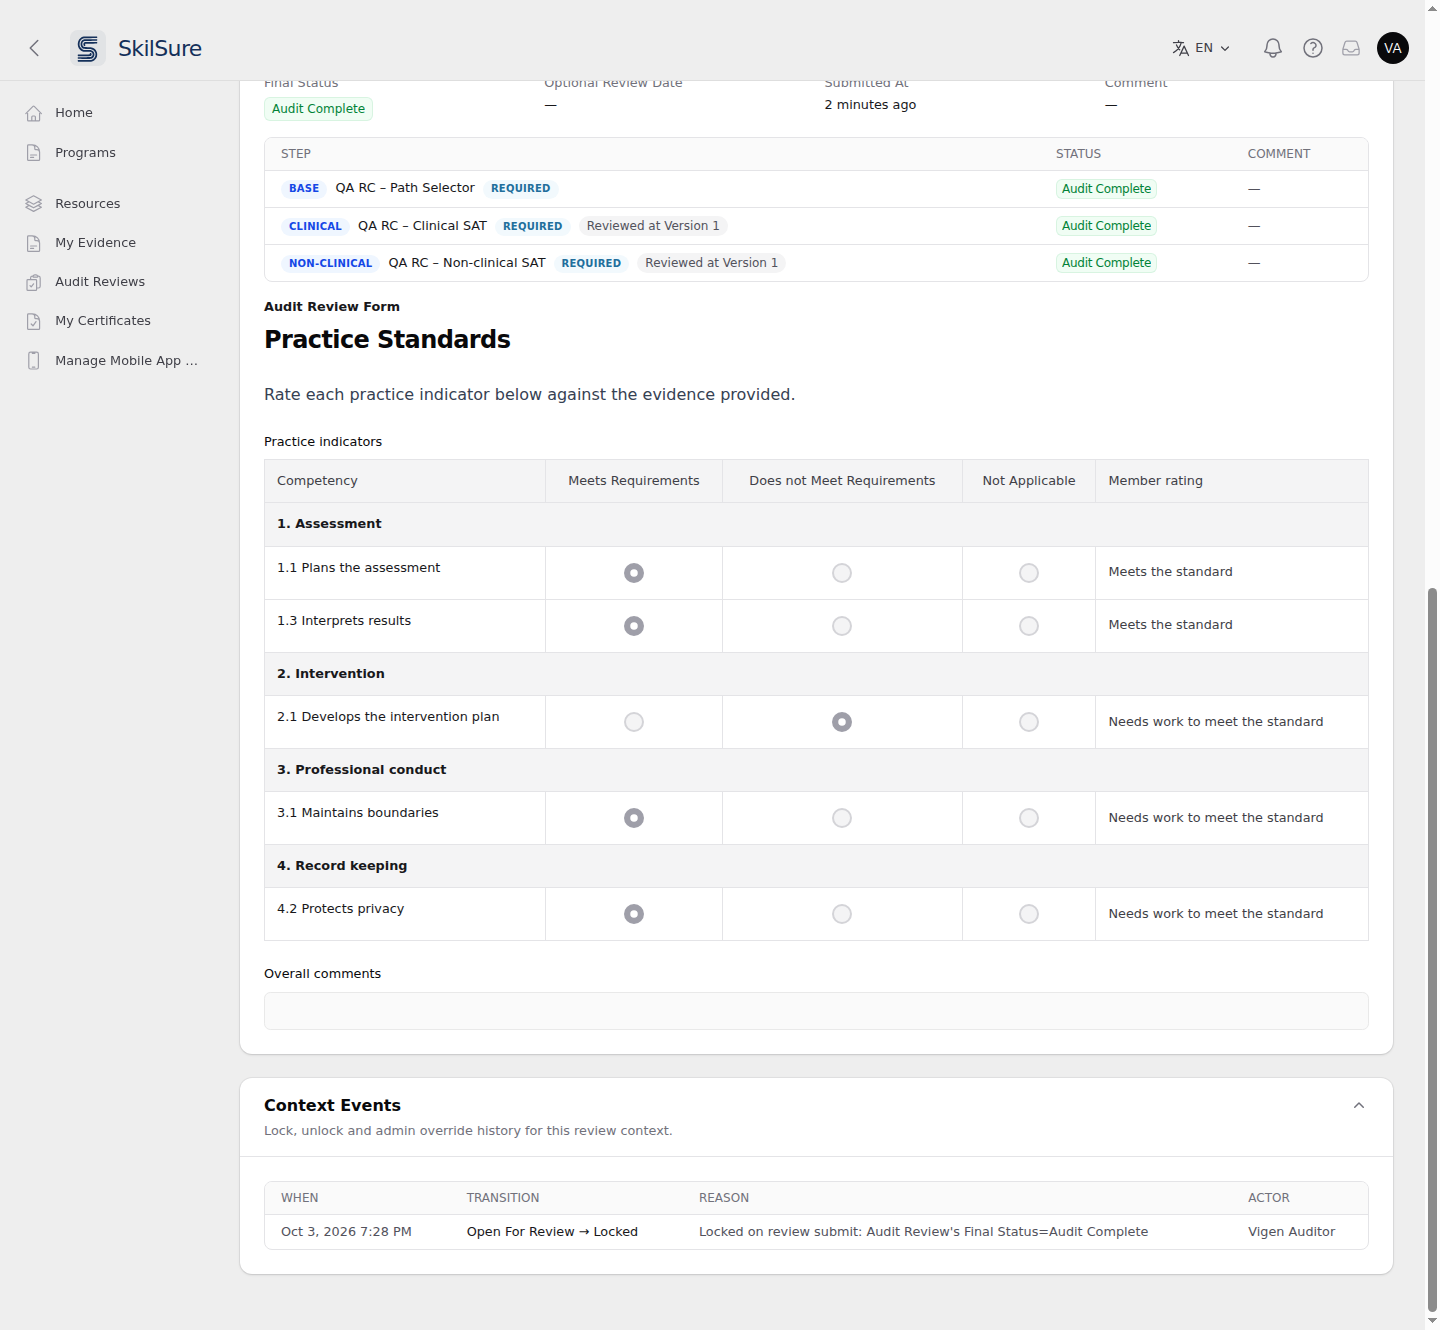
Task: Click the Vigen Auditor actor cell
Action: (1291, 1232)
